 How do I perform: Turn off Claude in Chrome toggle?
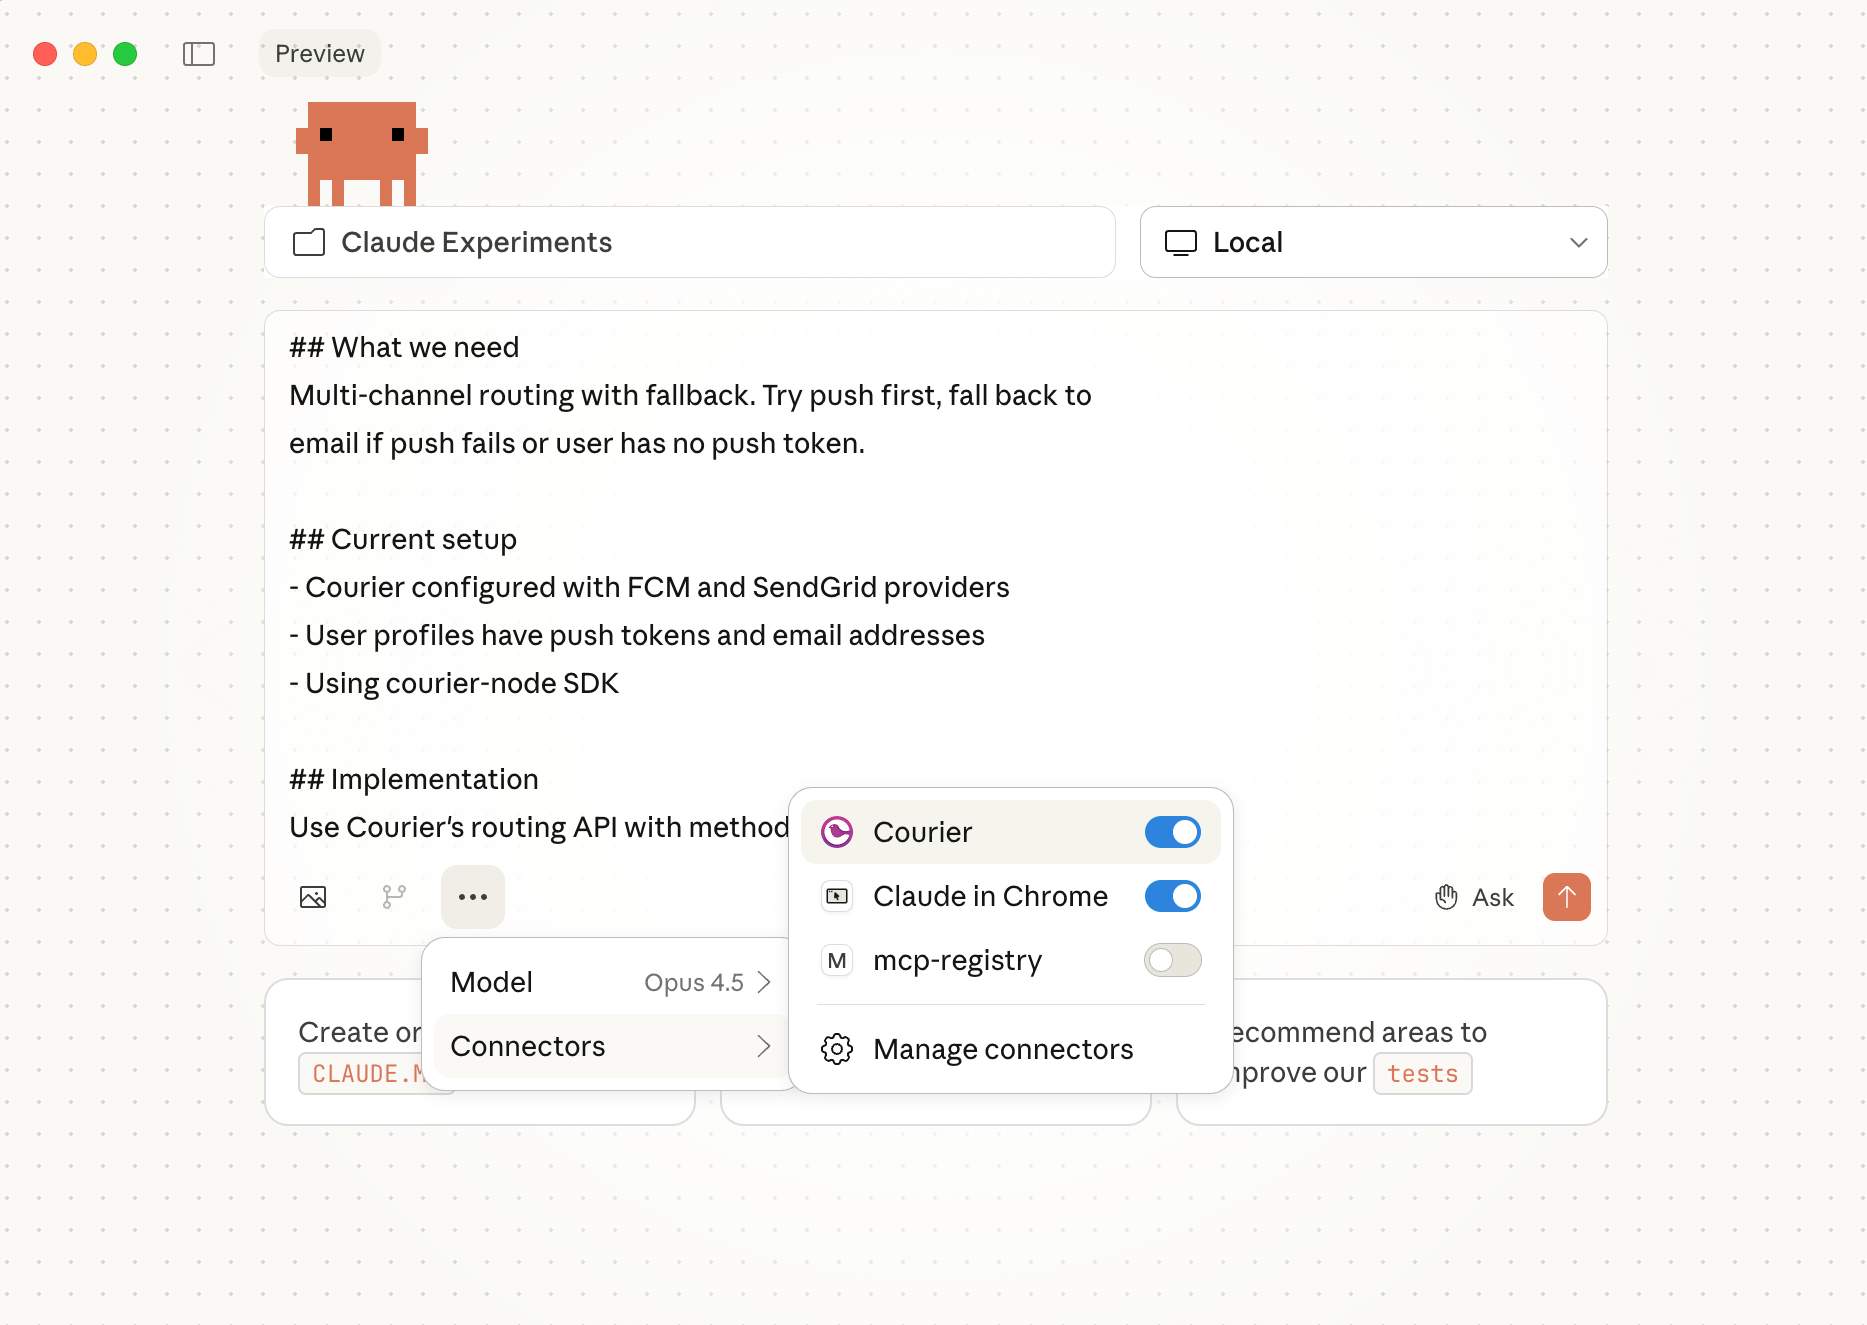tap(1172, 896)
